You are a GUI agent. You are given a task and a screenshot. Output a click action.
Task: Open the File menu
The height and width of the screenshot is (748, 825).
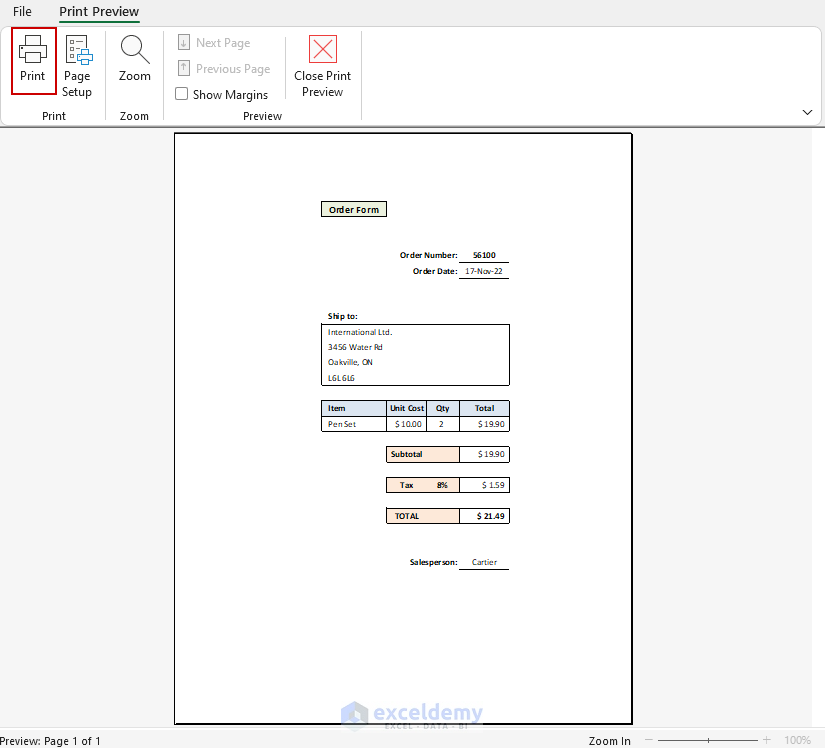22,12
